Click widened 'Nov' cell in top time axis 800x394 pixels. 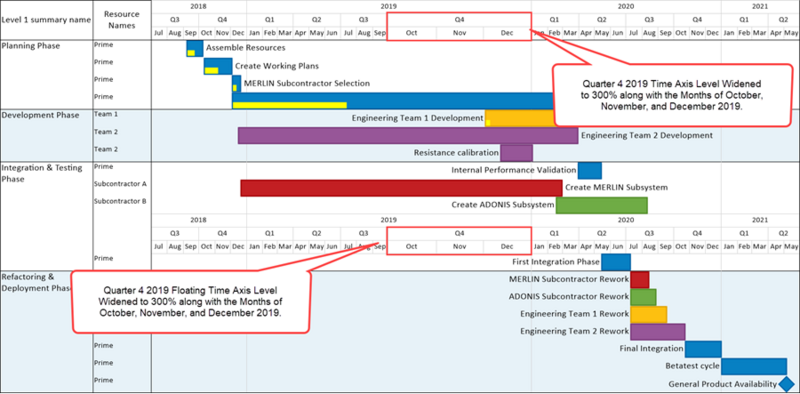tap(459, 33)
